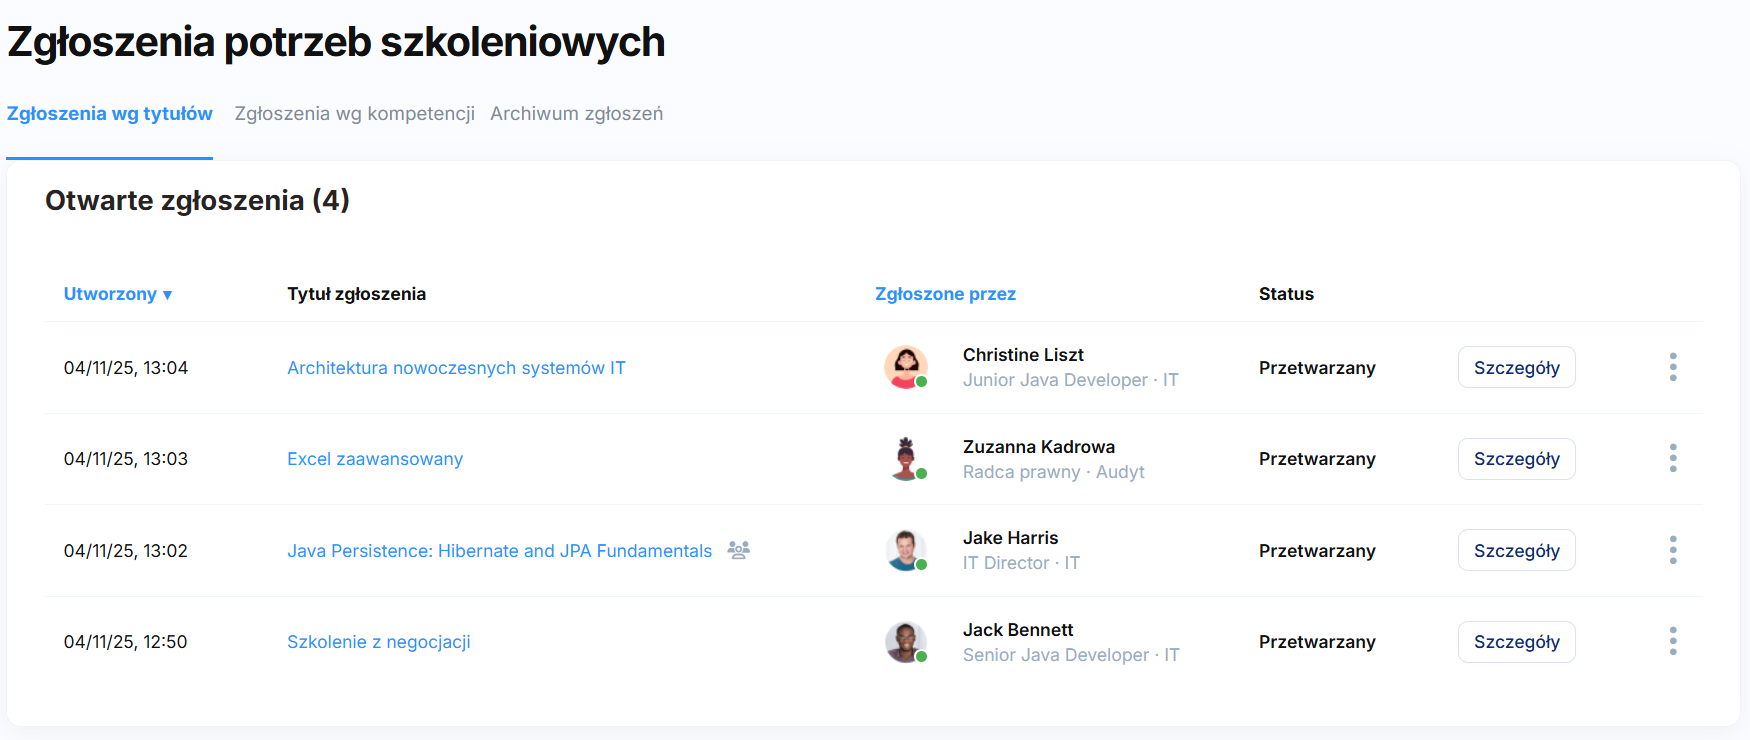The height and width of the screenshot is (740, 1750).
Task: Sort by Zgłoszone przez column header
Action: (945, 294)
